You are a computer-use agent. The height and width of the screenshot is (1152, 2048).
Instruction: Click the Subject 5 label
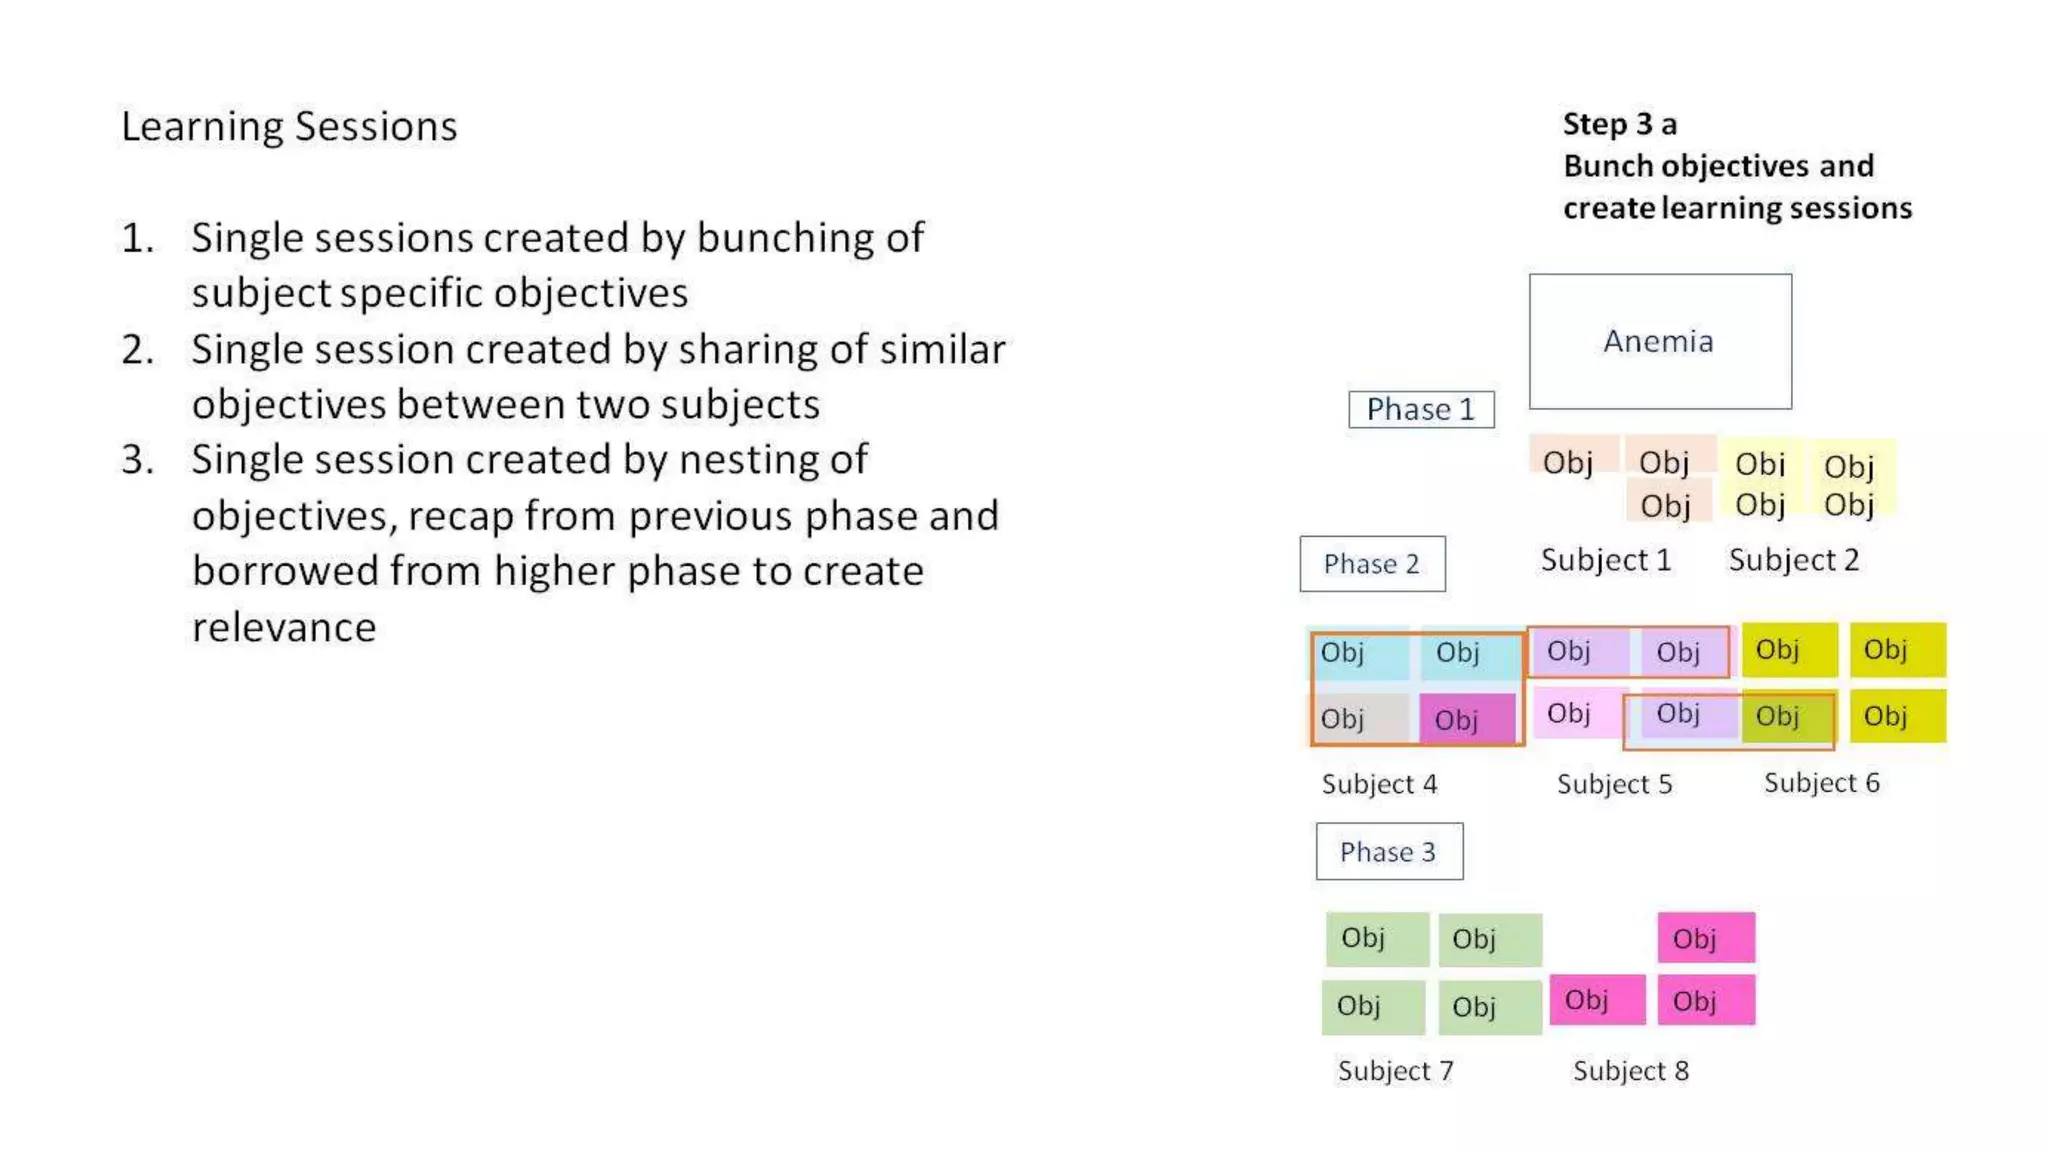tap(1614, 784)
